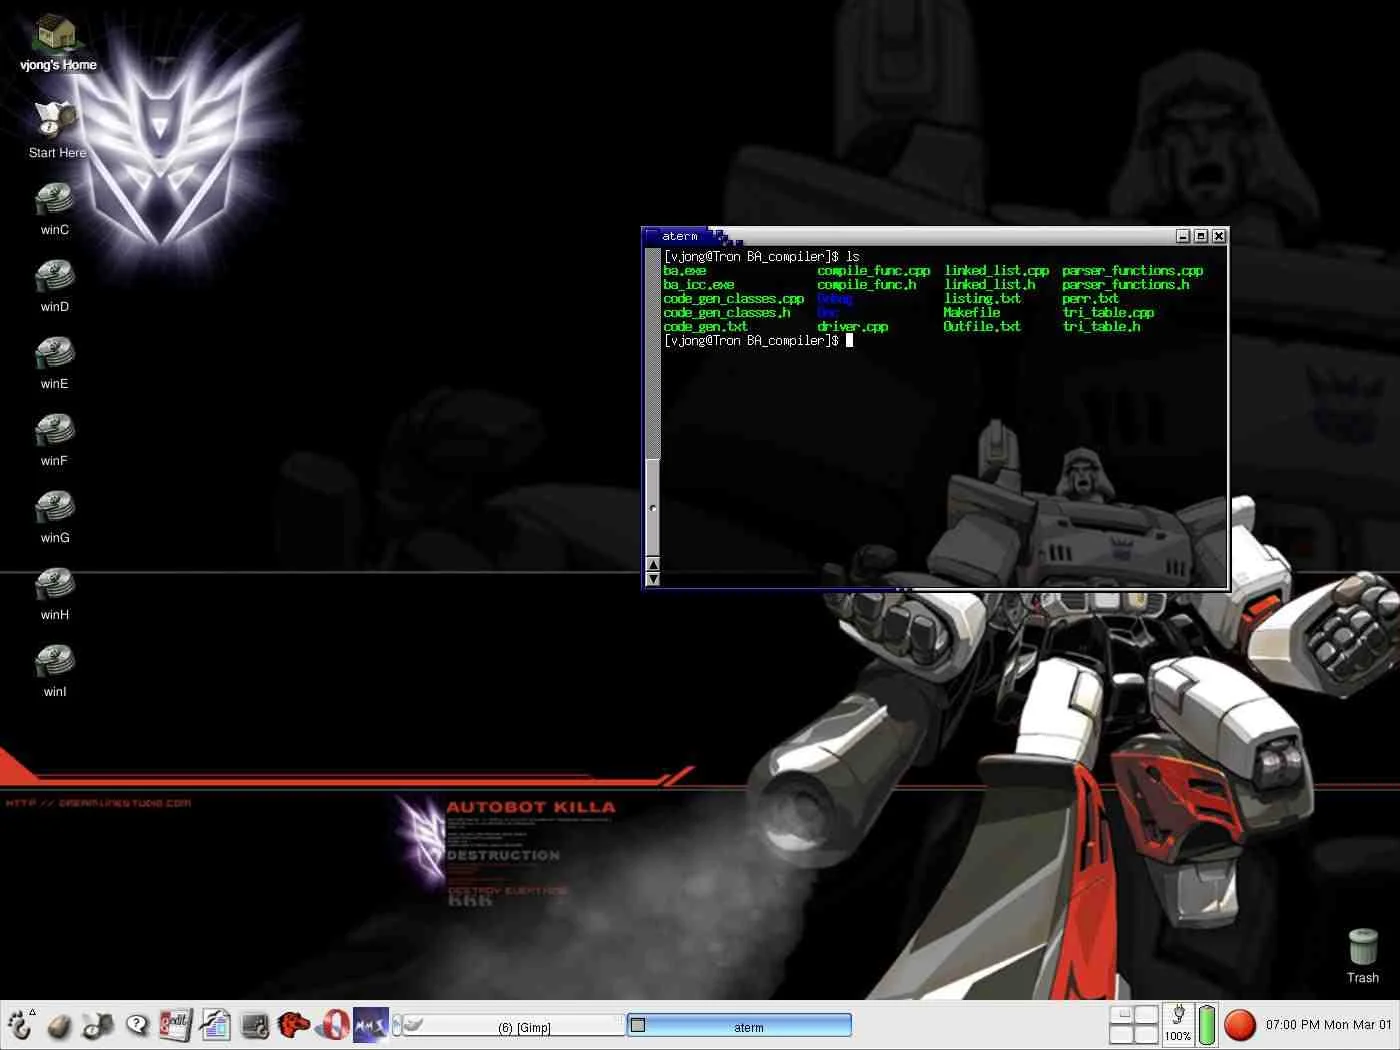Click the AC power plug 100% indicator
1400x1050 pixels.
tap(1178, 1025)
